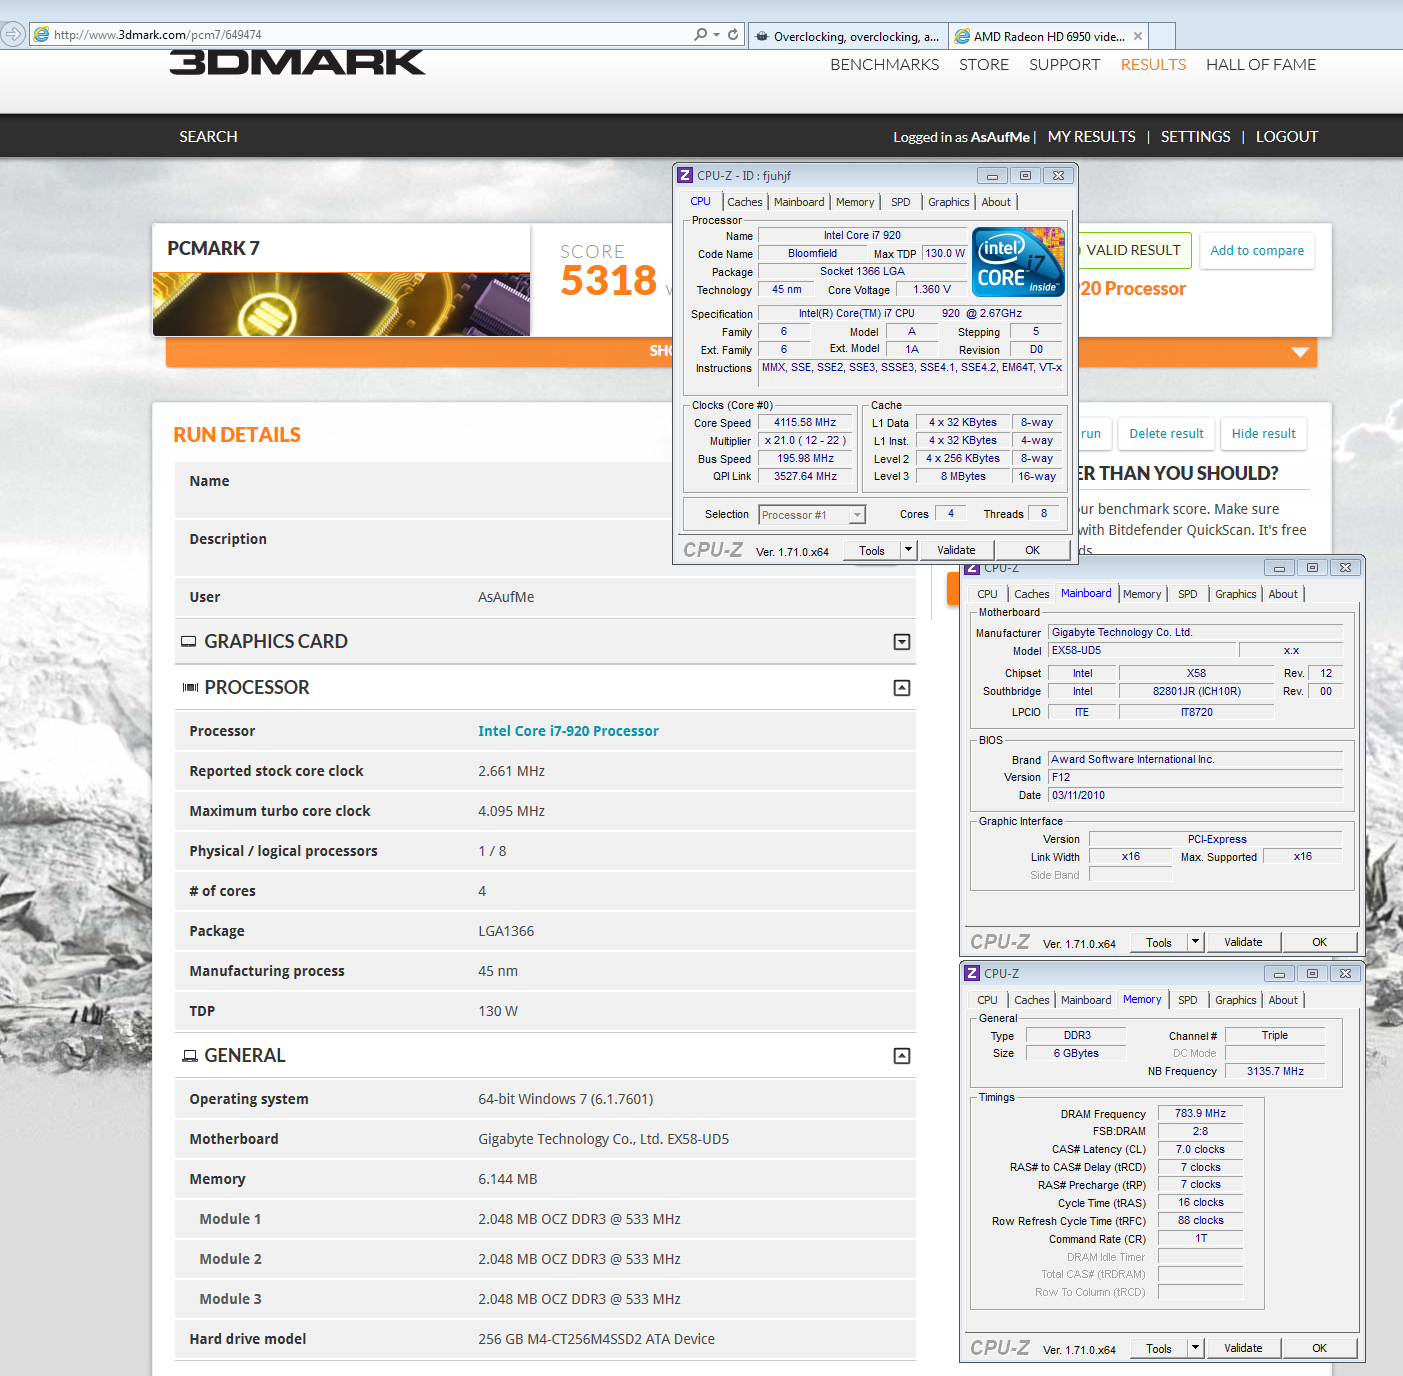Image resolution: width=1403 pixels, height=1376 pixels.
Task: Click the Delete result button
Action: [1166, 434]
